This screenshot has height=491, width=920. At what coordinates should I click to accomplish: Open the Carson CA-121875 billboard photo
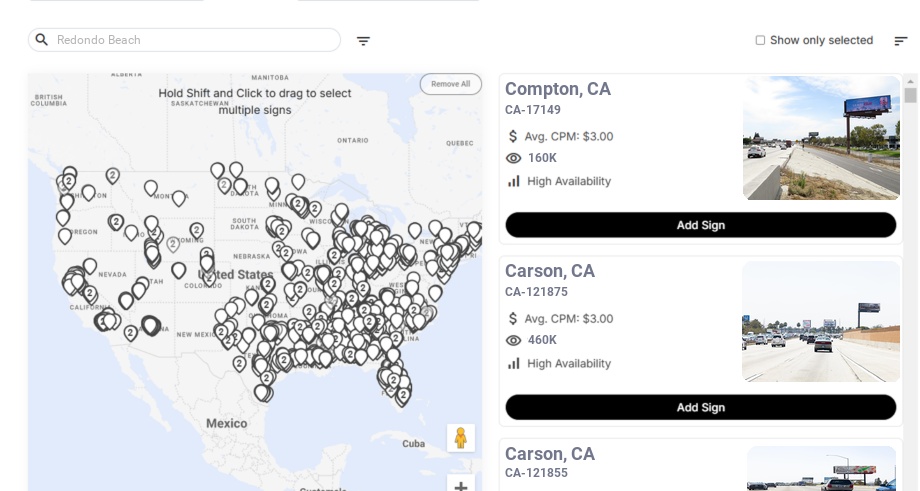[821, 321]
